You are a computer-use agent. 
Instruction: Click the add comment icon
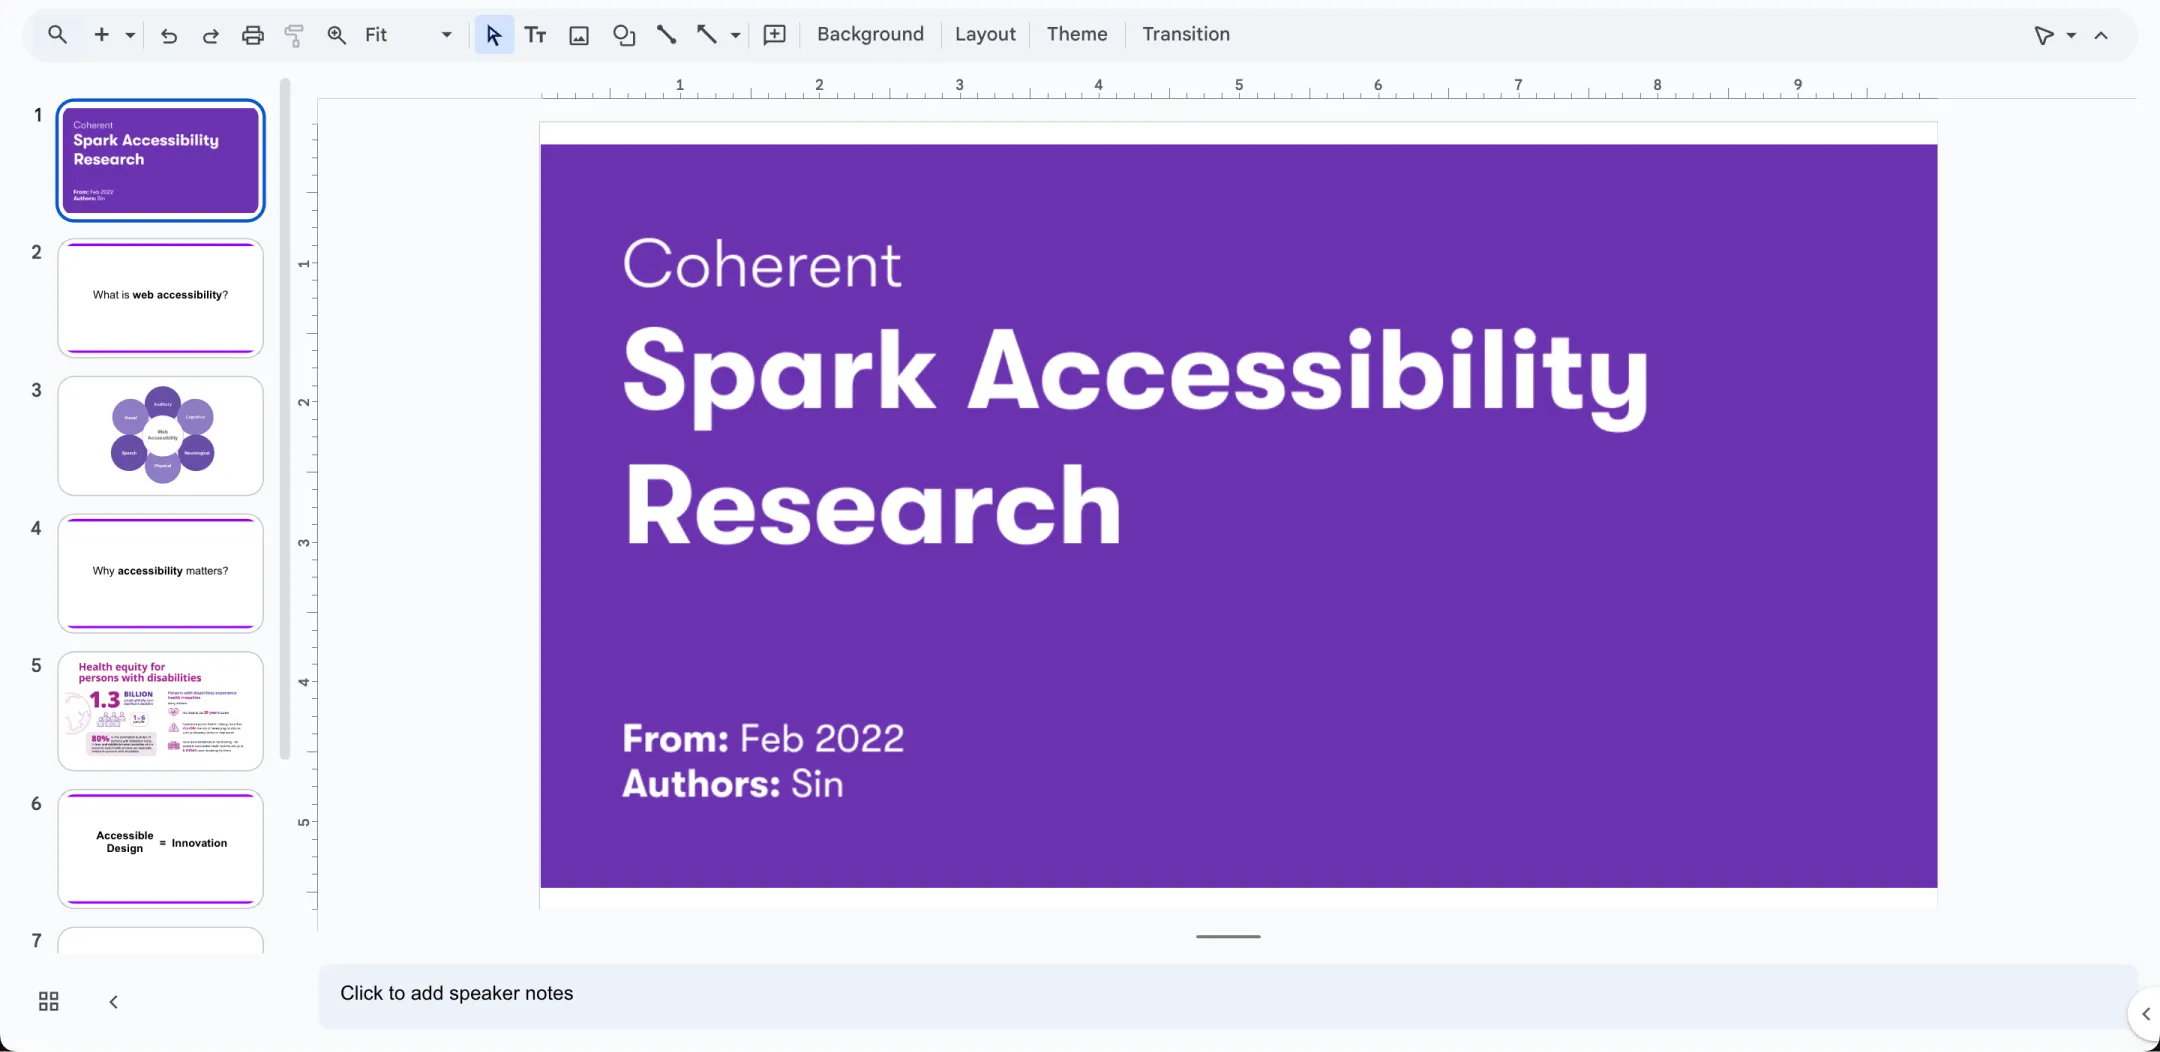[774, 35]
